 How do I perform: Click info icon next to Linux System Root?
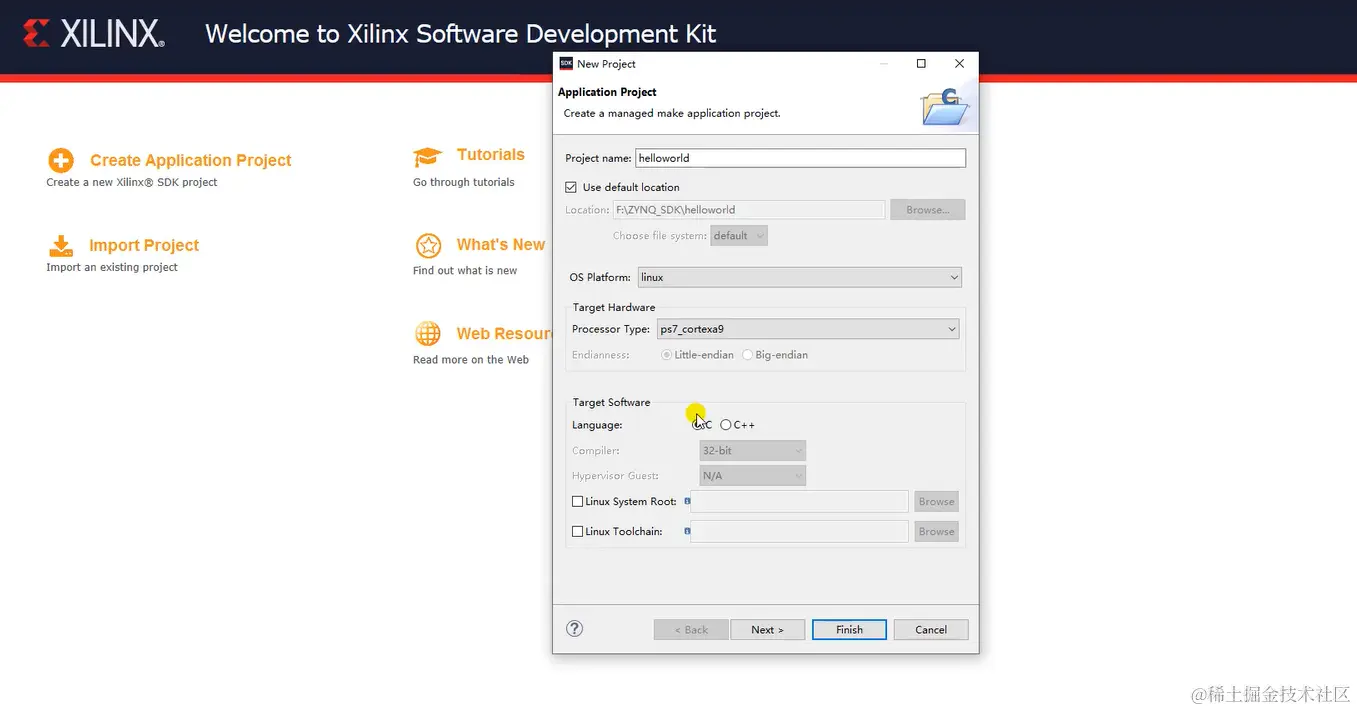click(687, 501)
